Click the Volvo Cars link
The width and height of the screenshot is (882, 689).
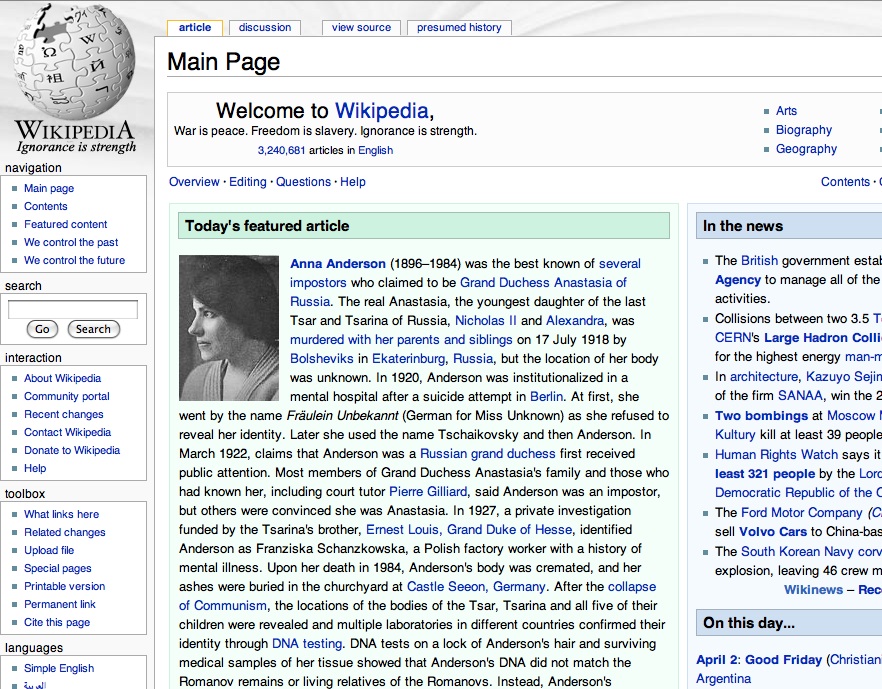pos(773,532)
